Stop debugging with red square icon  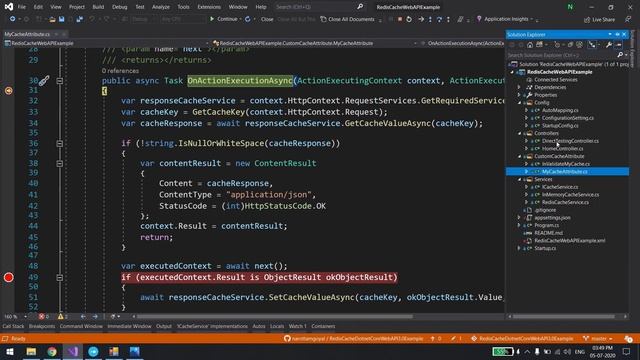(400, 19)
